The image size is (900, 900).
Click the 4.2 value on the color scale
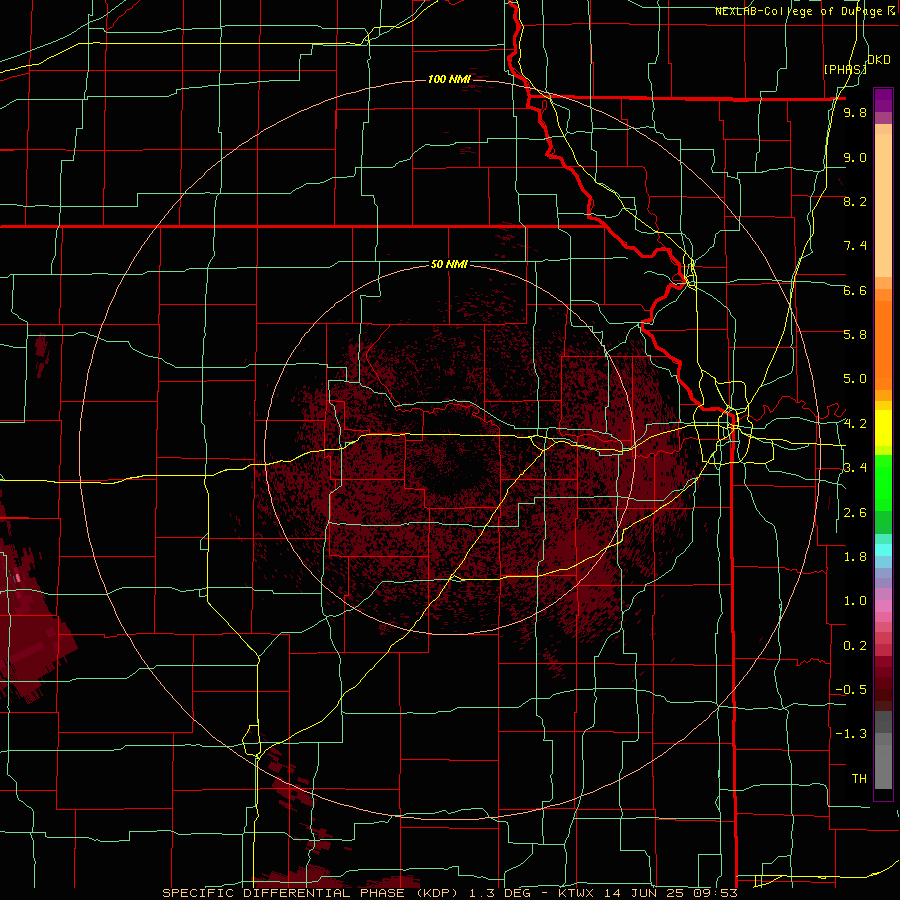[855, 424]
